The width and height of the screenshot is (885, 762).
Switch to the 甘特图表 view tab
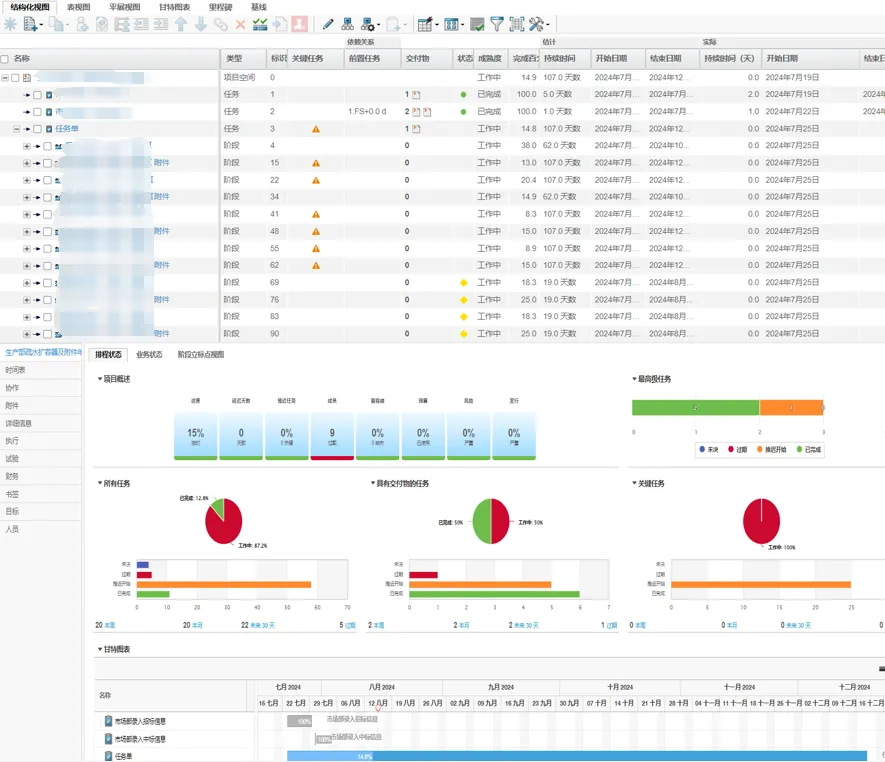[x=174, y=7]
